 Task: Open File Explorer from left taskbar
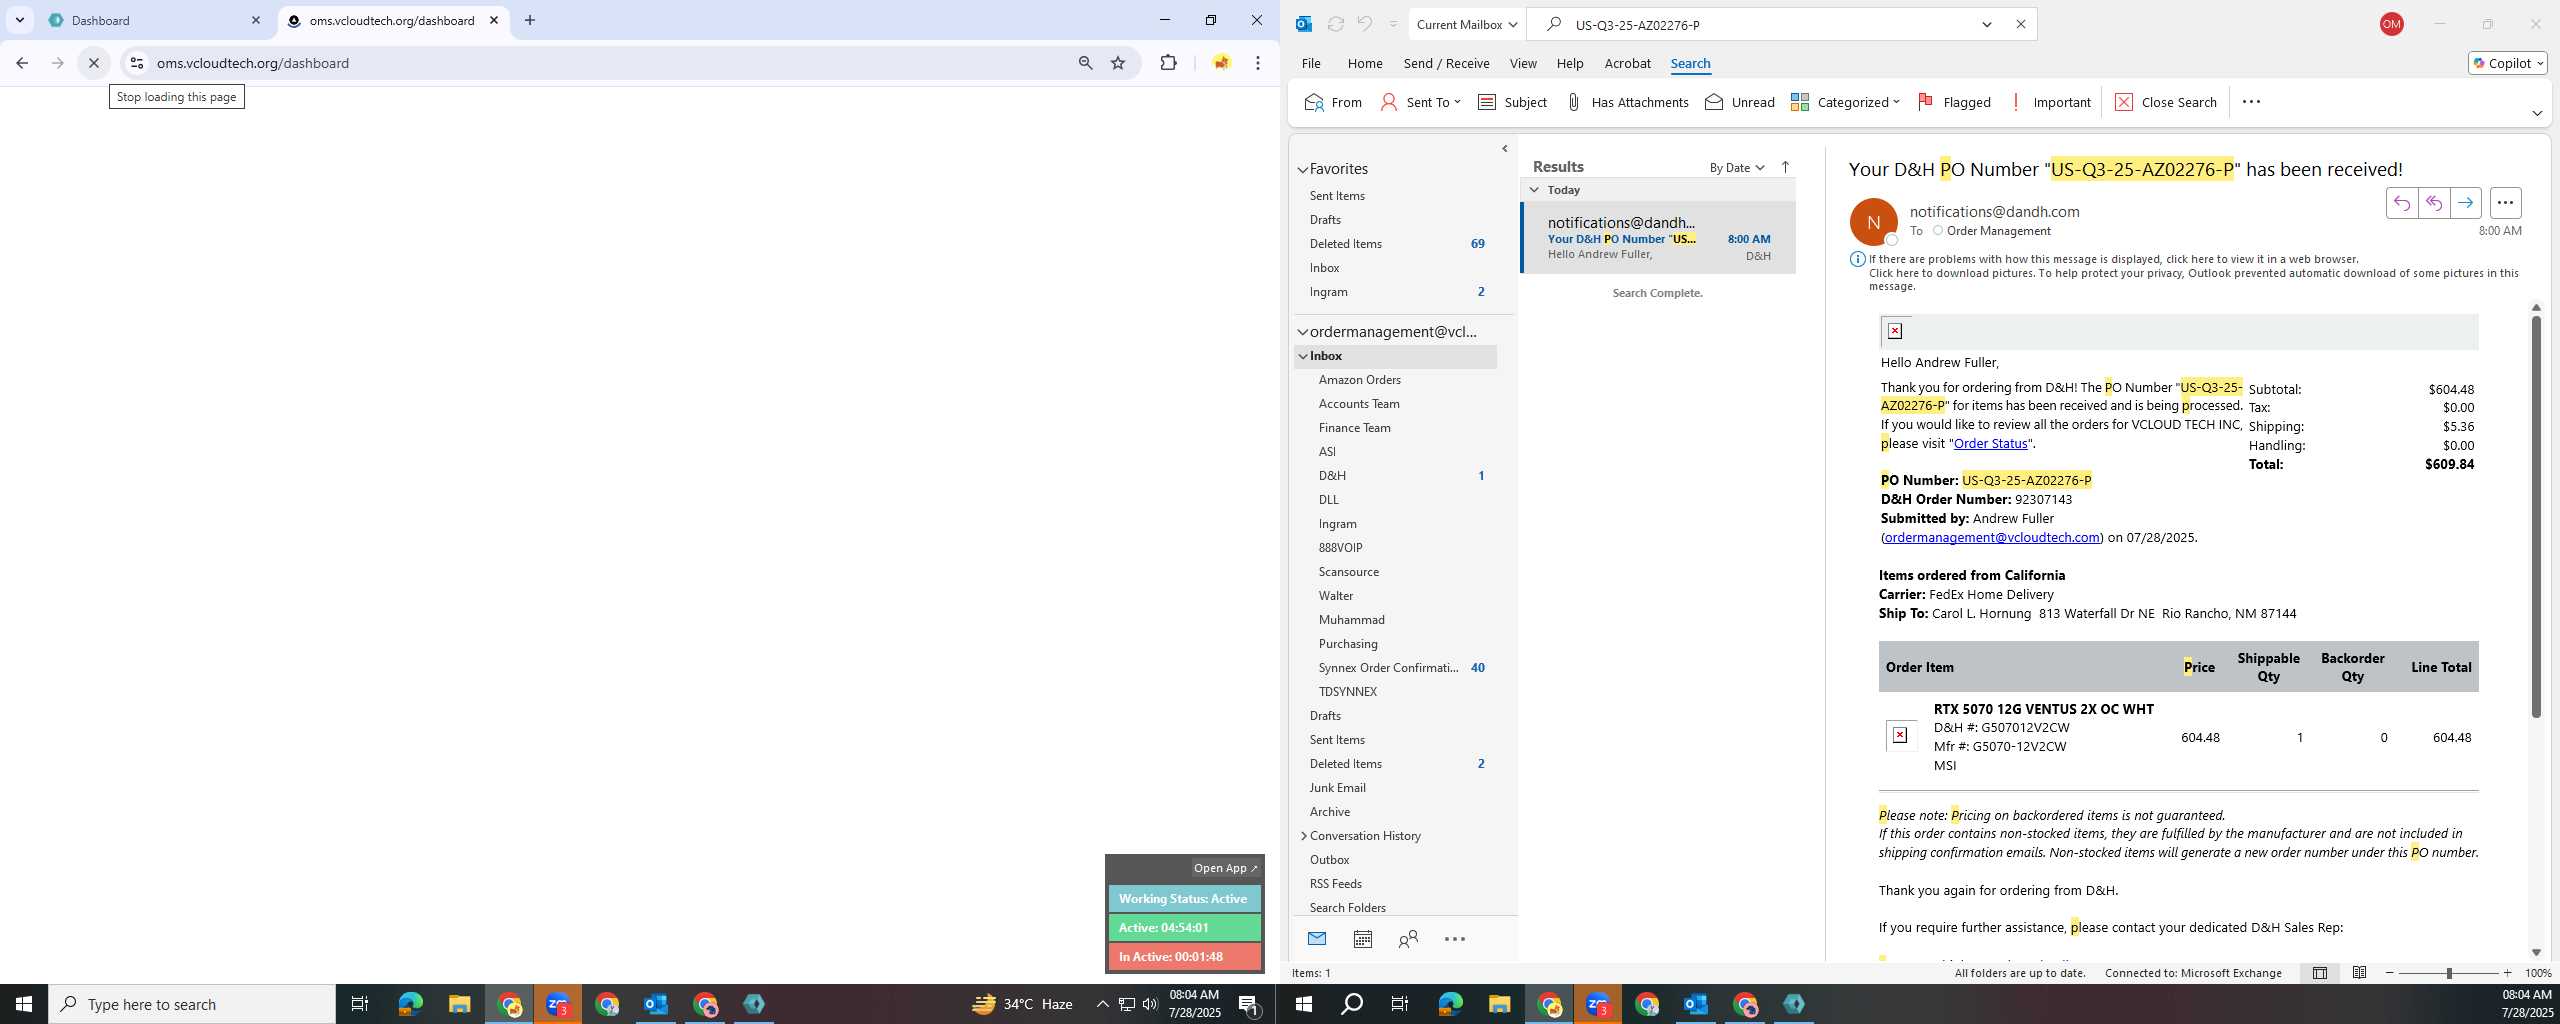(x=459, y=1004)
